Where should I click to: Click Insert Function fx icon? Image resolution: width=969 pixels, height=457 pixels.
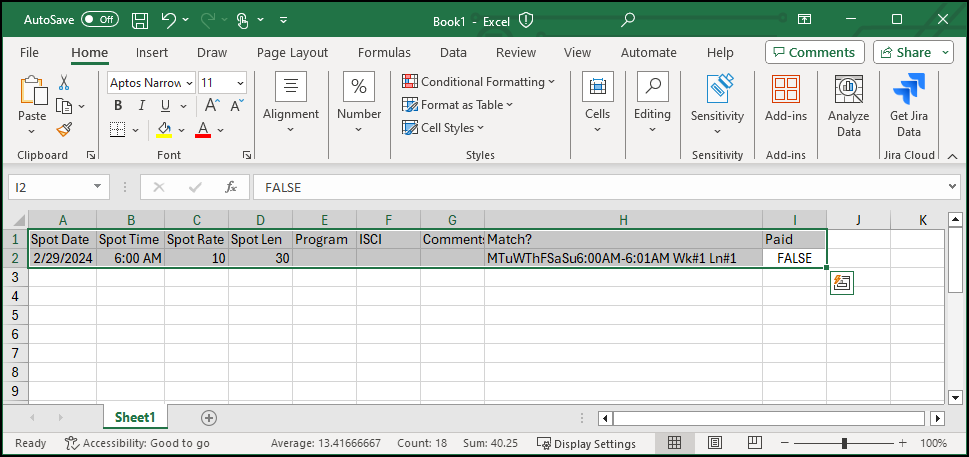point(231,187)
